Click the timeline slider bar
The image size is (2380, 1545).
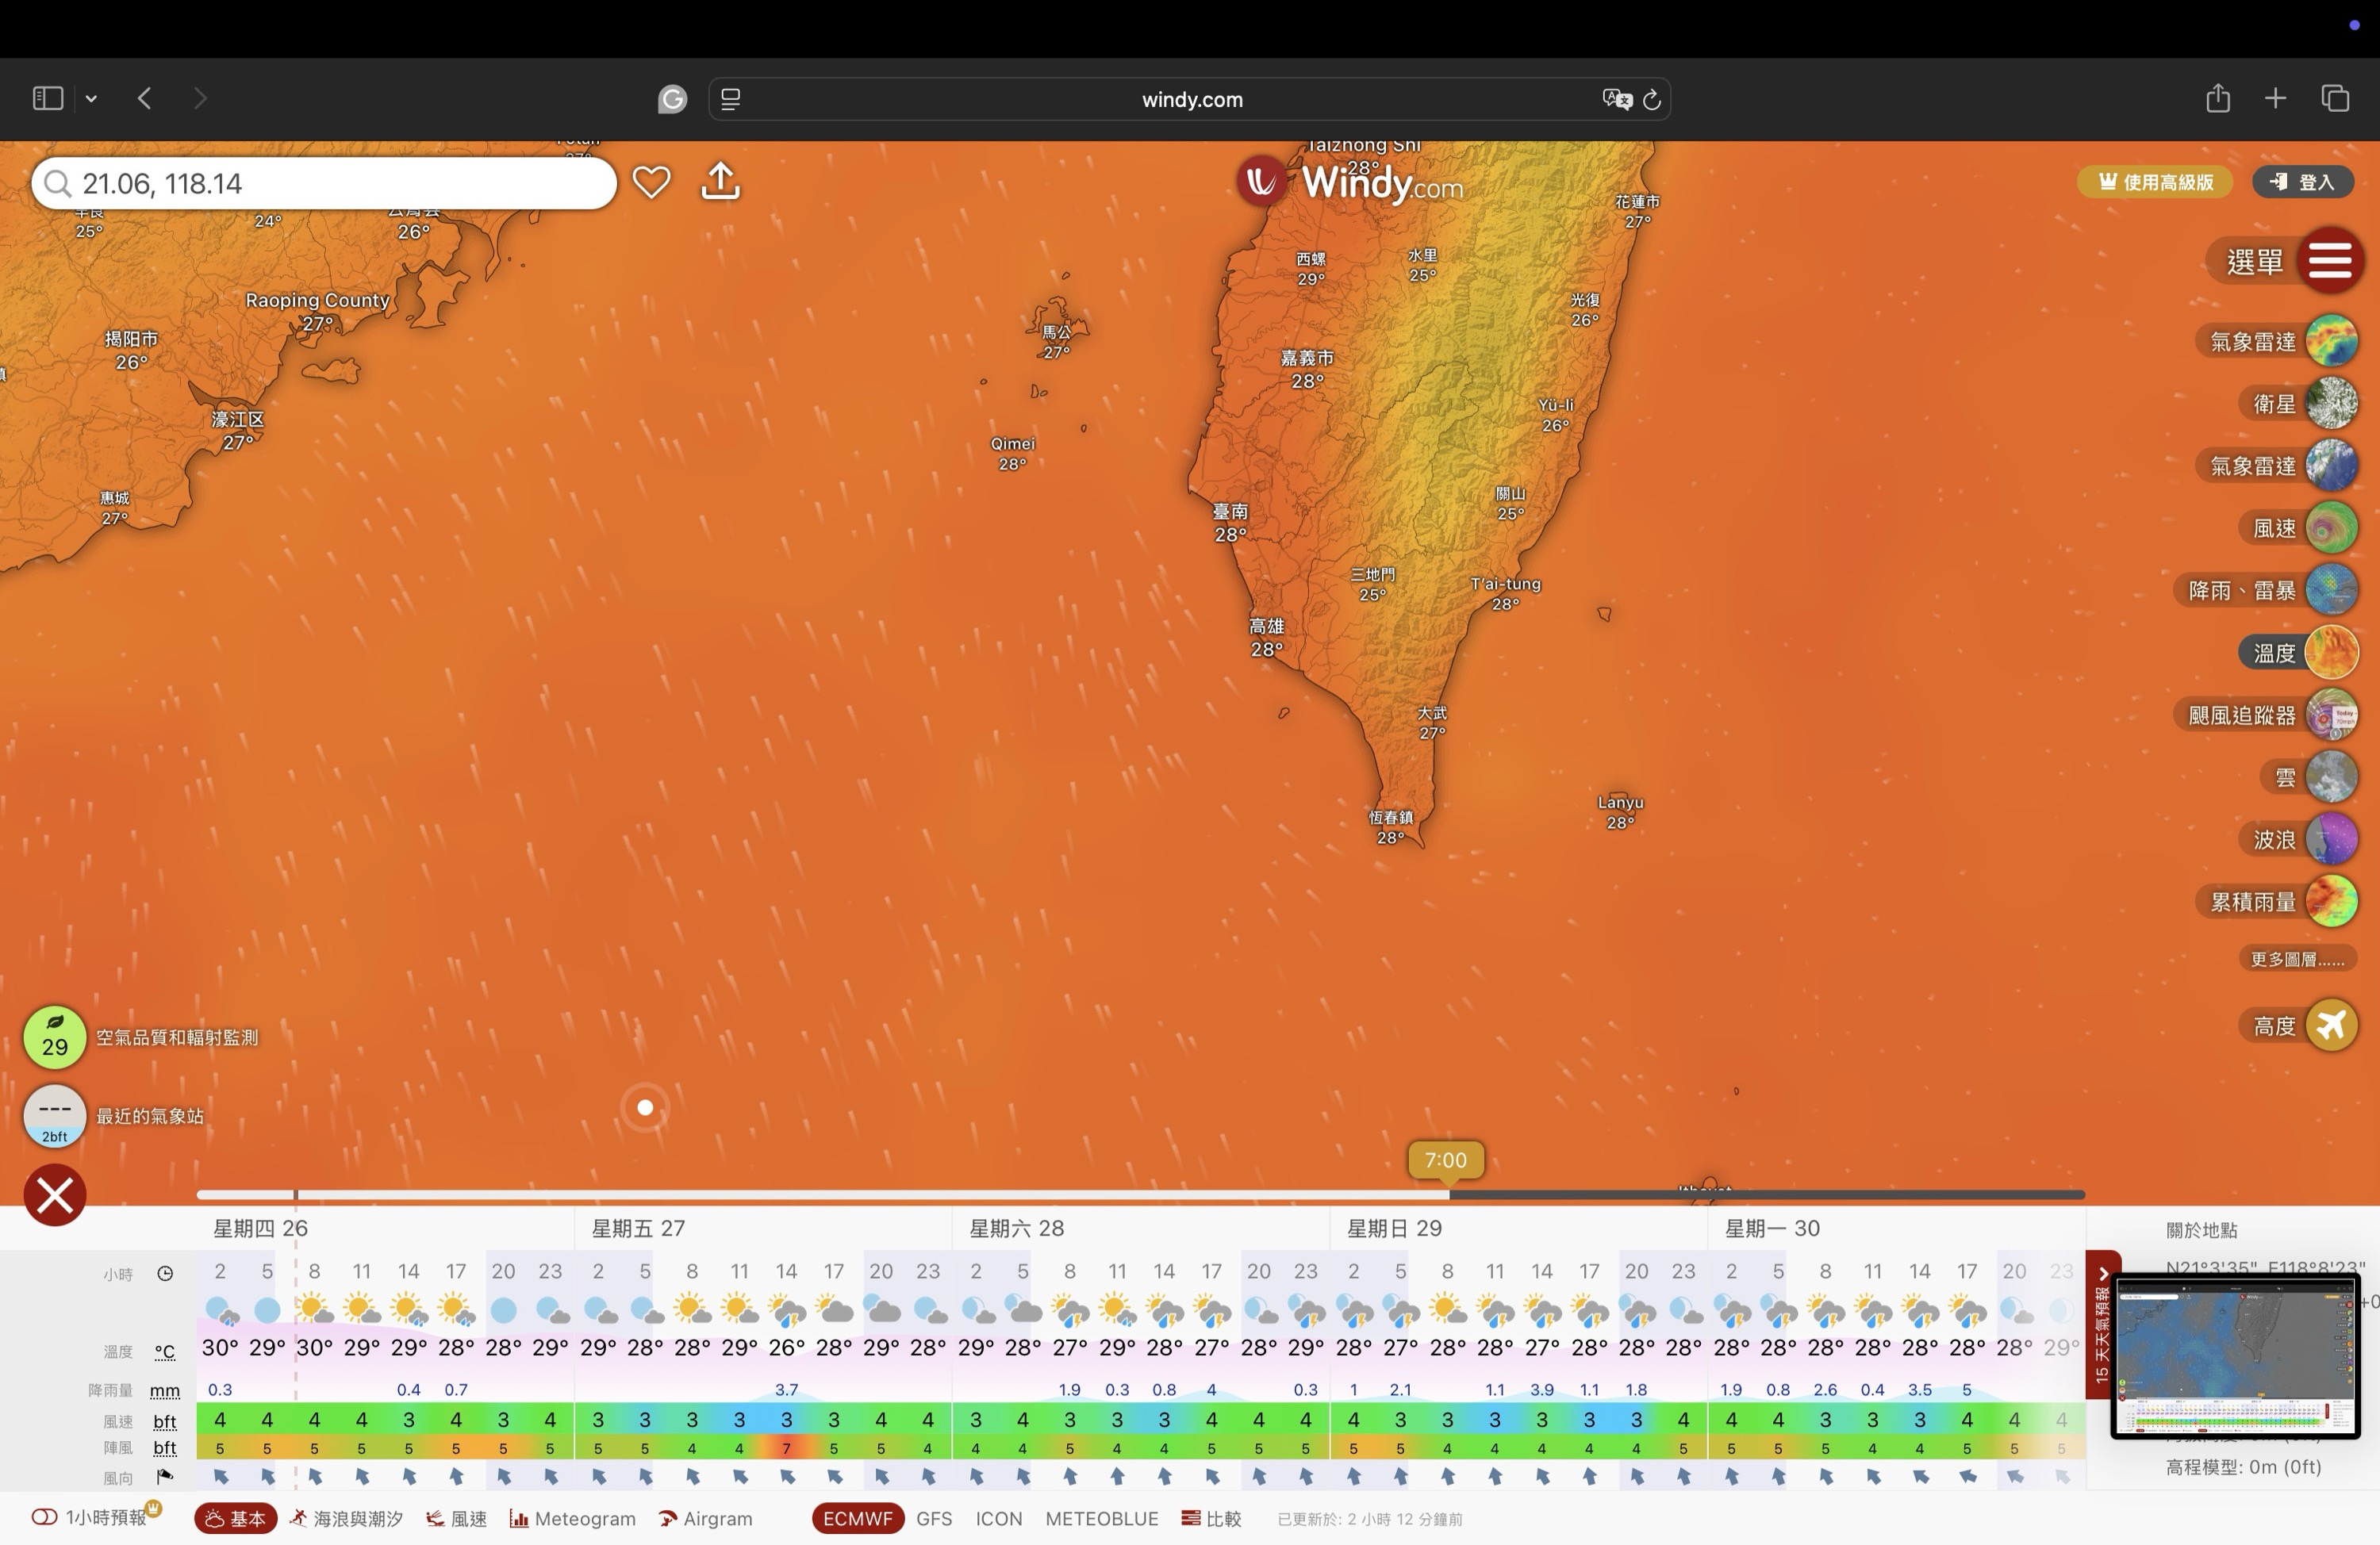(x=1140, y=1194)
